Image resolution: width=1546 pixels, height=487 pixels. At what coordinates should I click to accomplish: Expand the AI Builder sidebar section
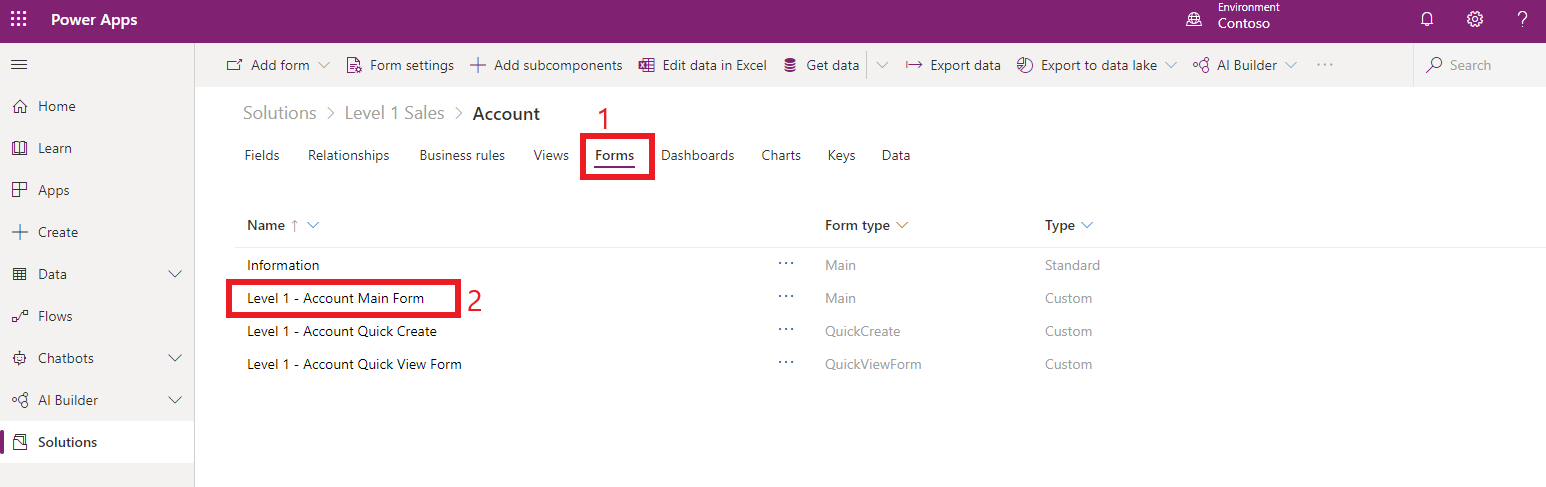point(175,400)
